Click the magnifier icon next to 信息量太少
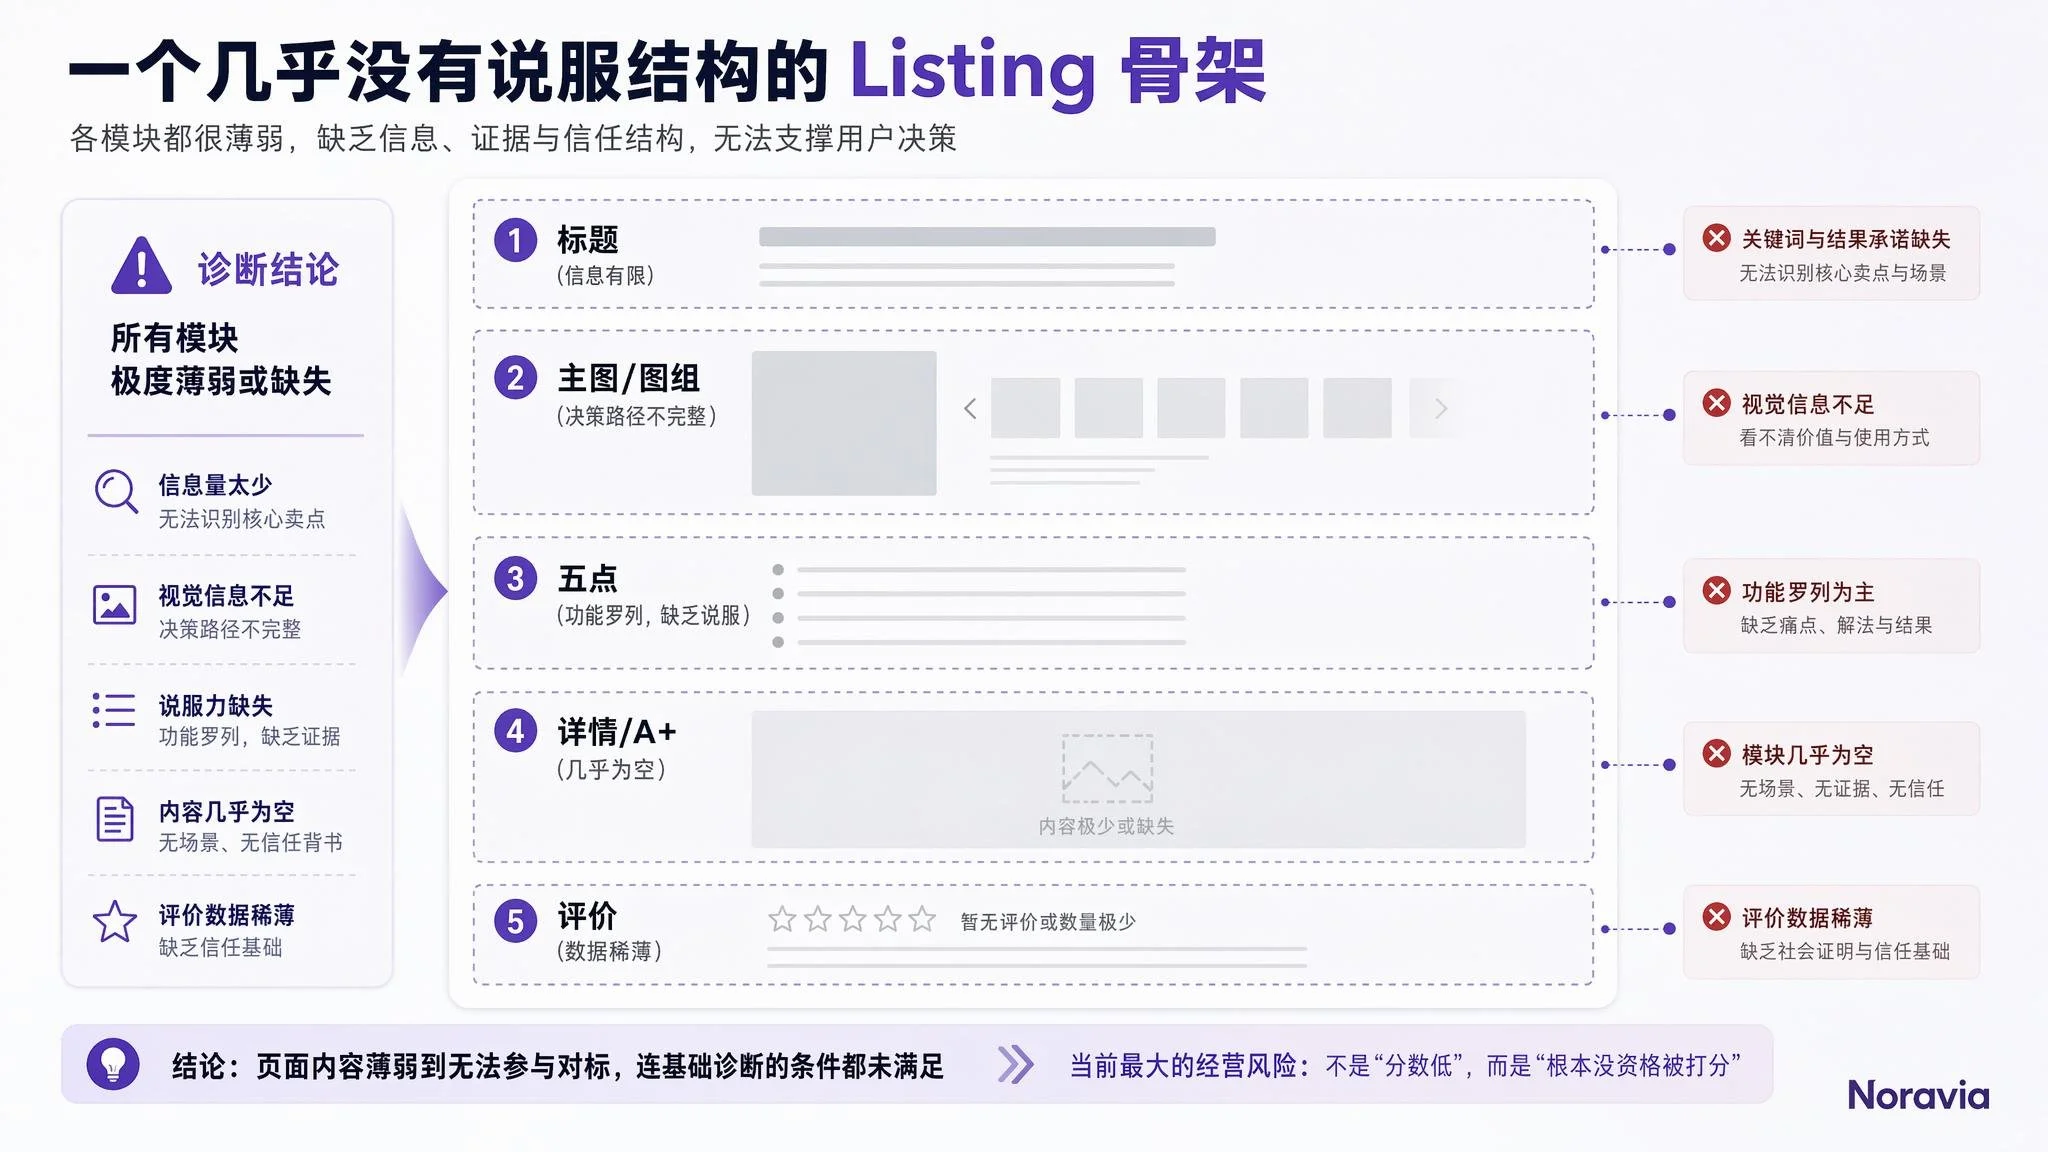 (x=116, y=492)
